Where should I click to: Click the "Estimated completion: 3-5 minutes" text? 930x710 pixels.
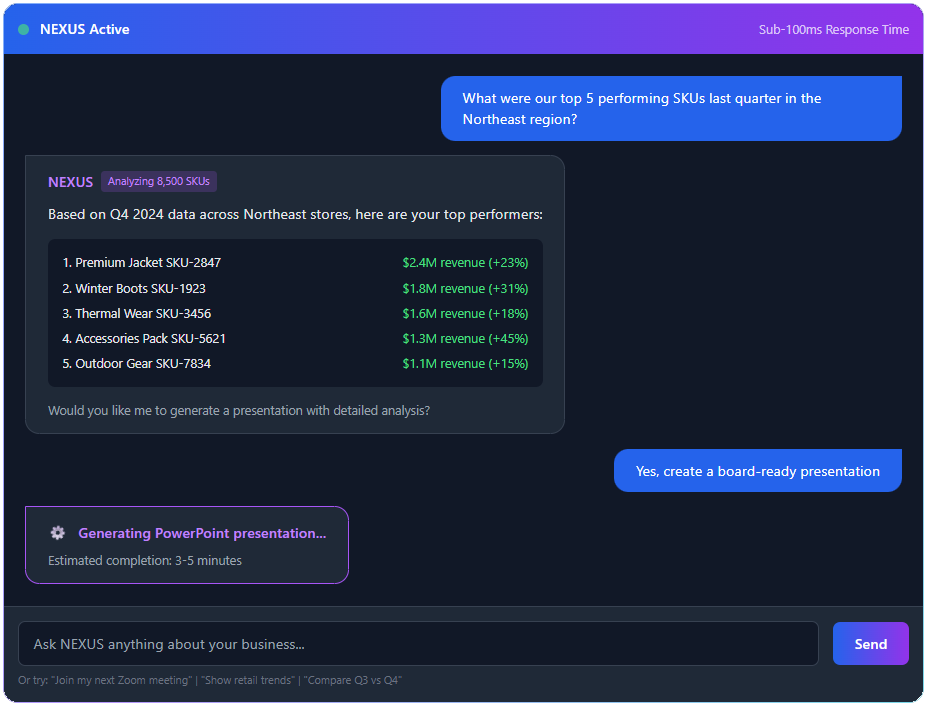[x=145, y=560]
